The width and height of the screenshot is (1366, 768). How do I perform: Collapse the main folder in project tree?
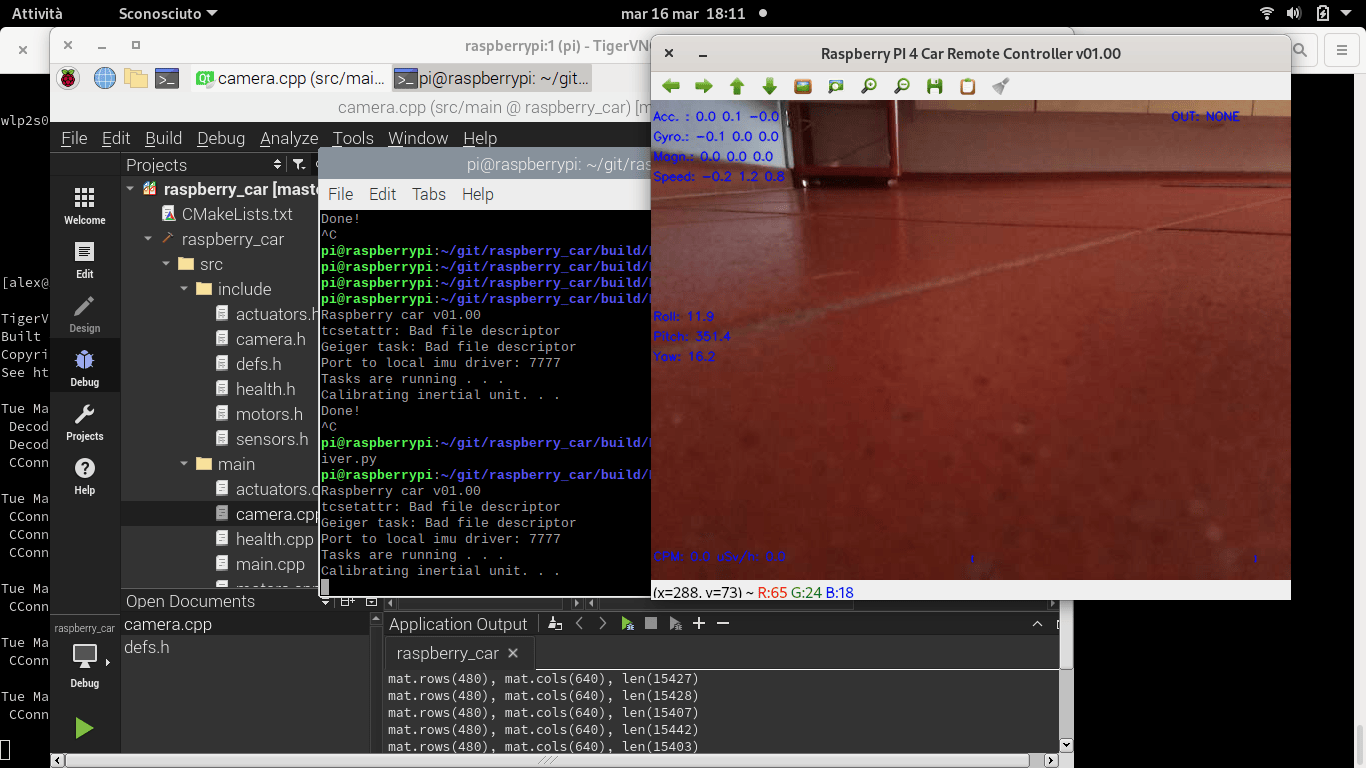184,464
